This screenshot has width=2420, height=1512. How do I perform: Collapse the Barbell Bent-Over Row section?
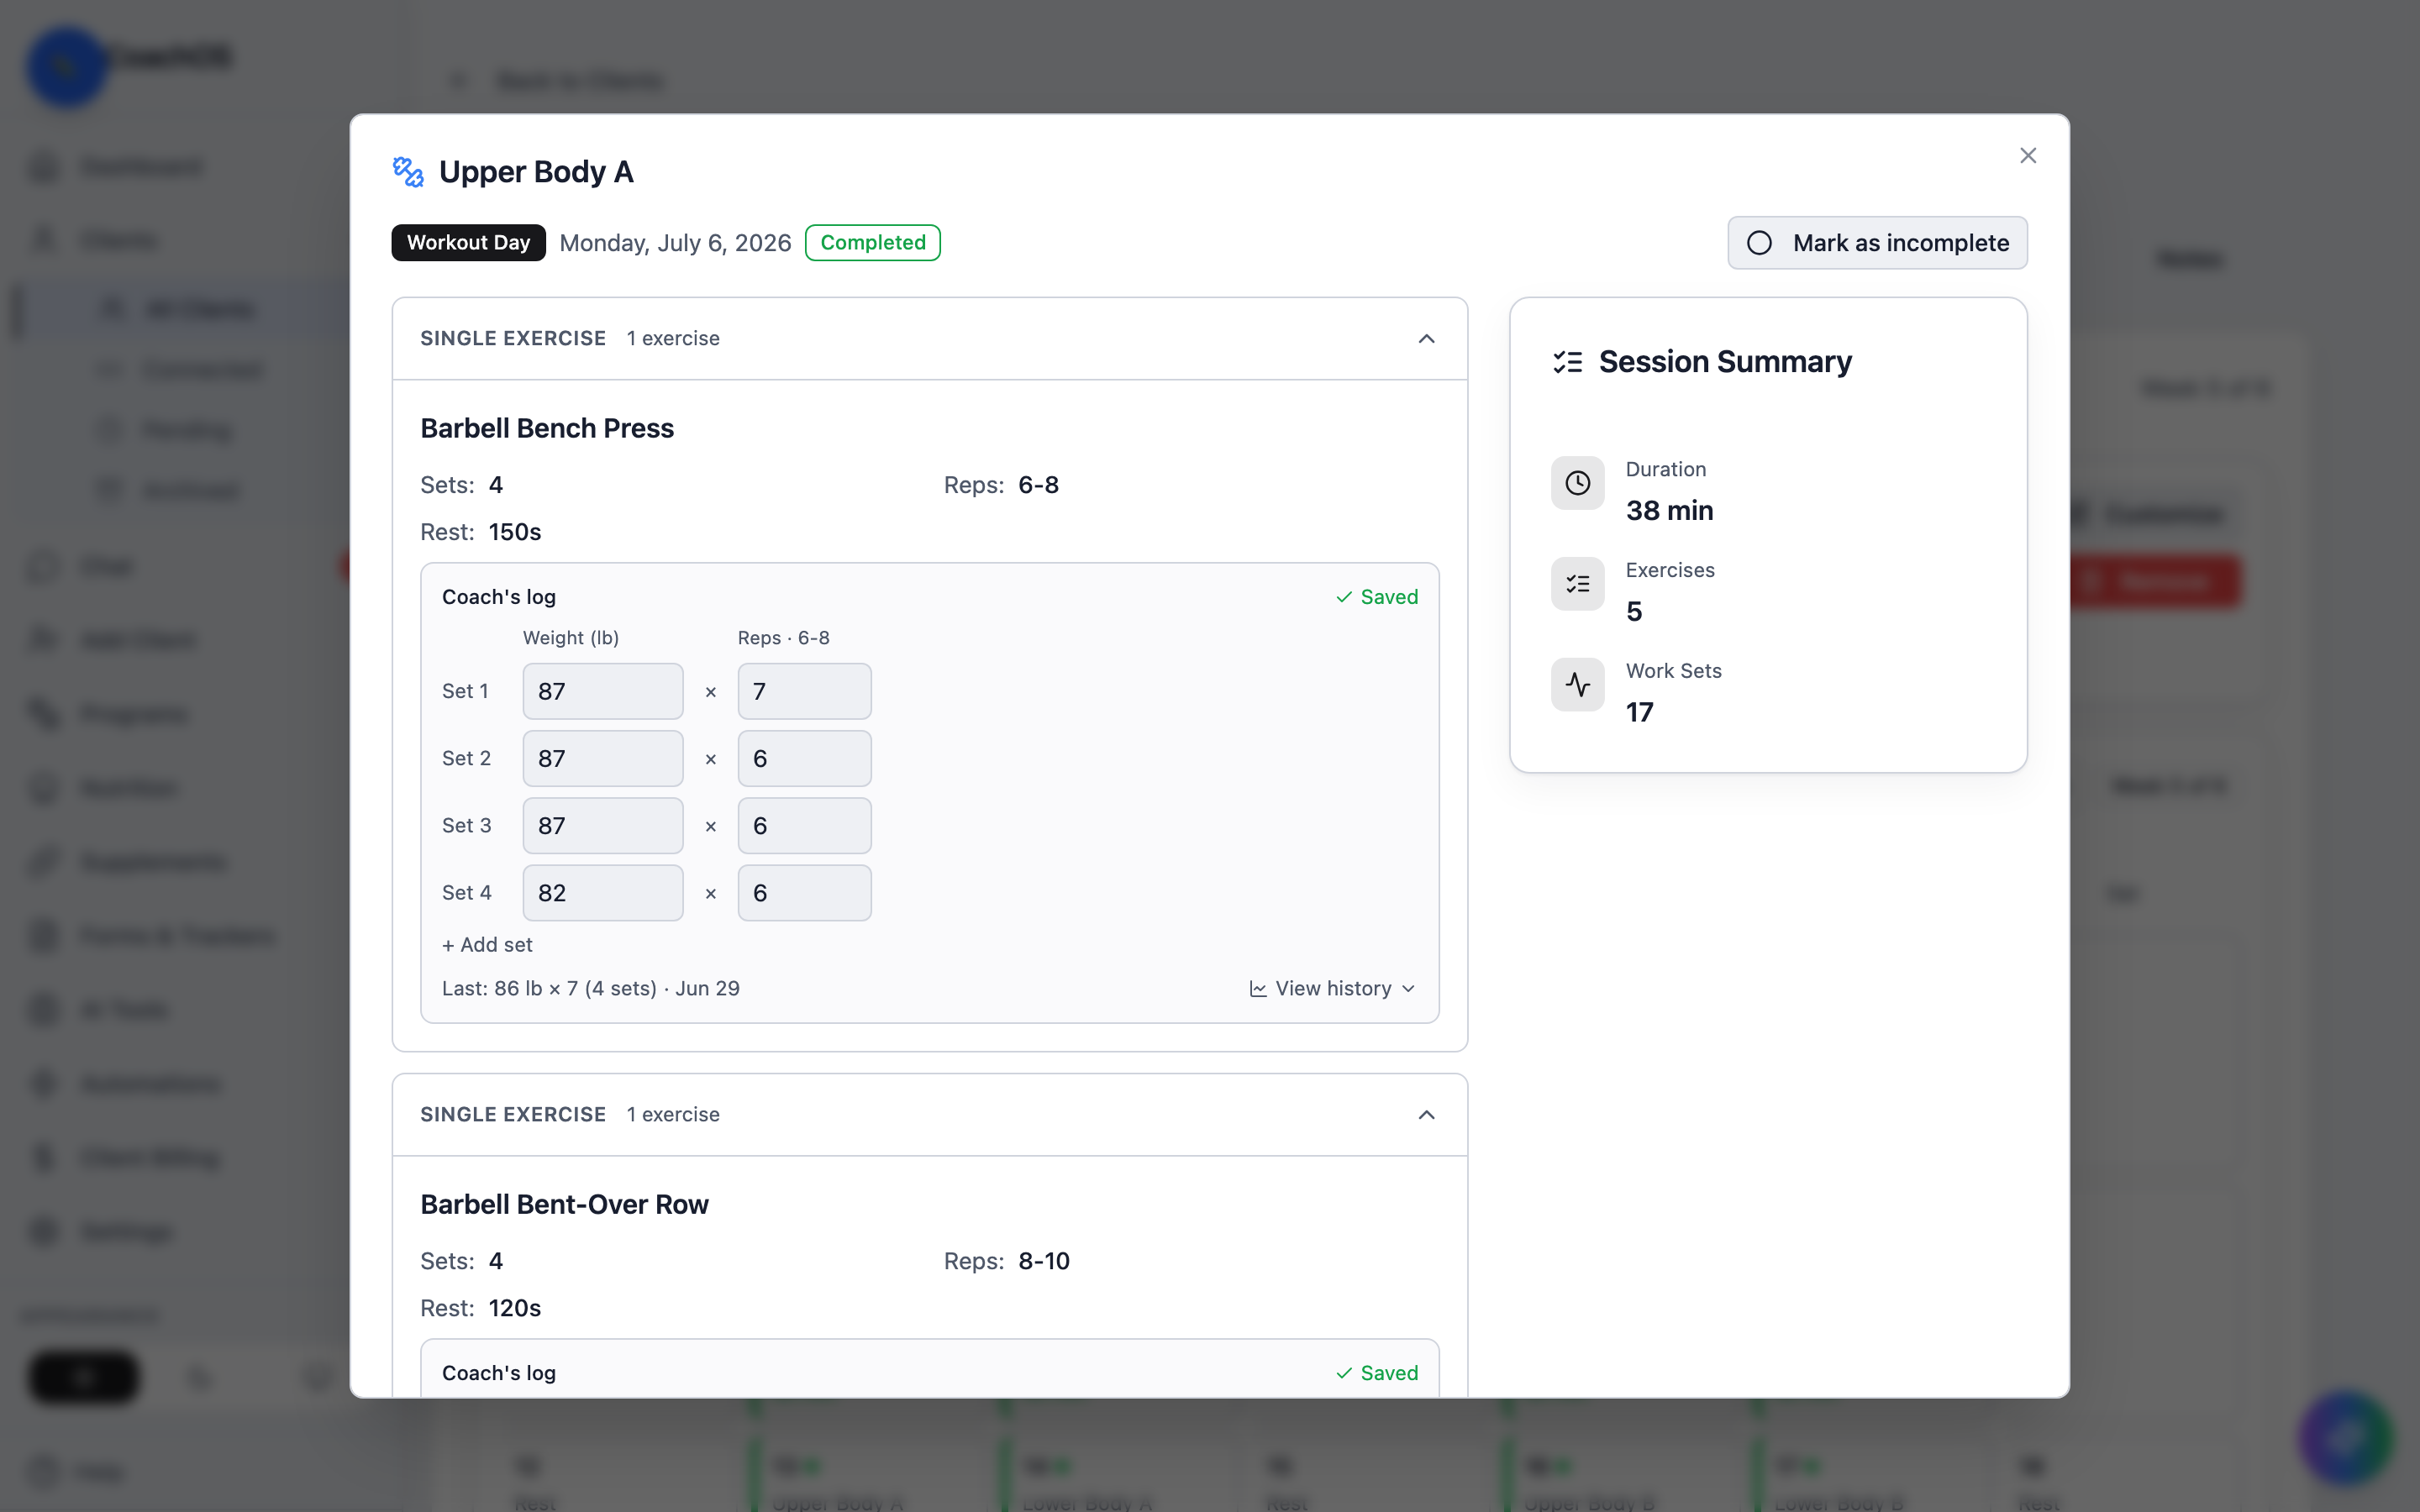click(x=1426, y=1115)
